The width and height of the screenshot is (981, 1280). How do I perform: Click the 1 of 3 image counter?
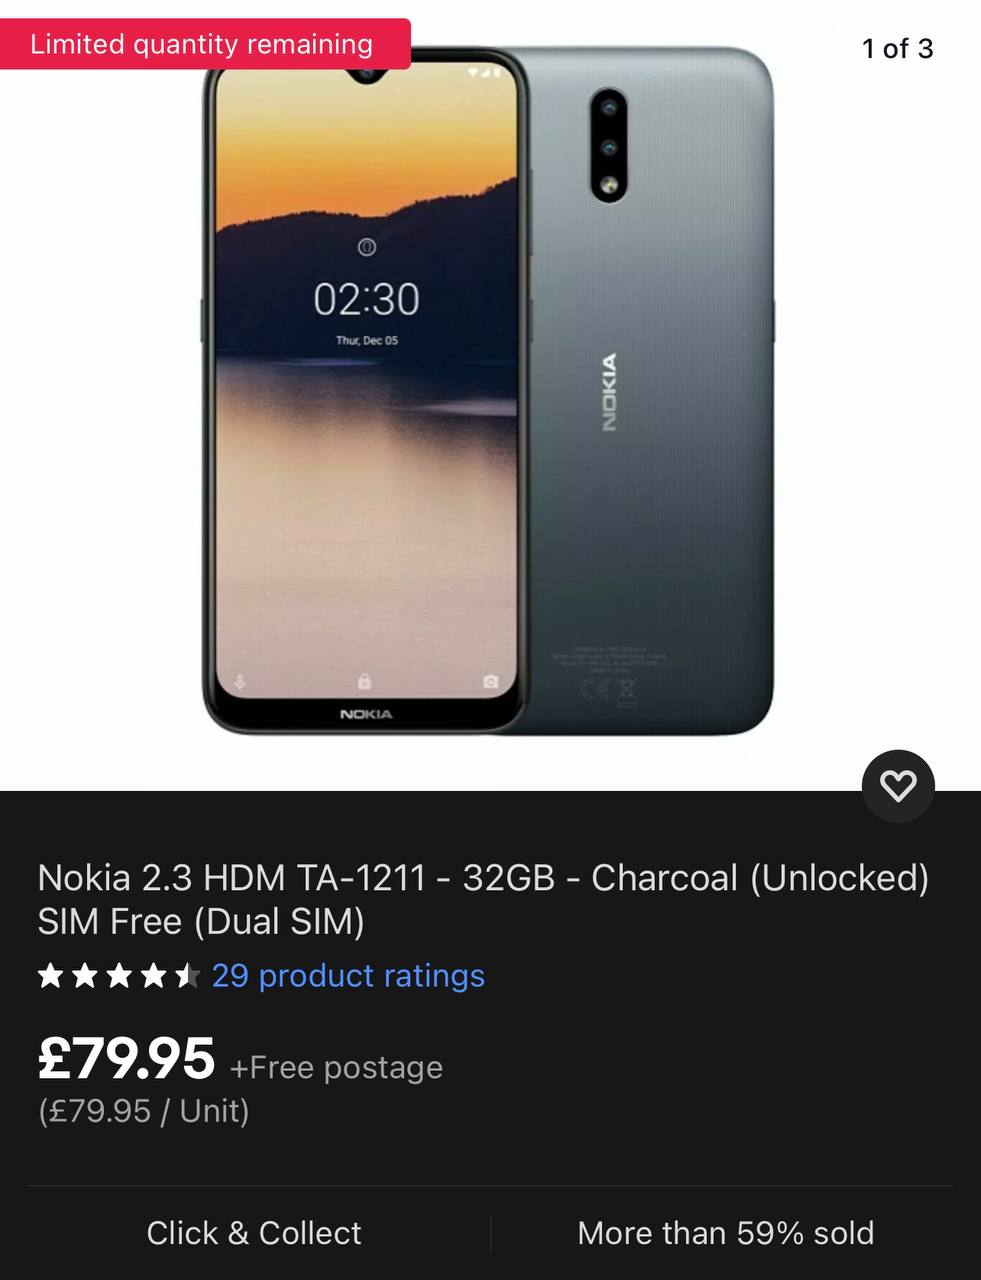pyautogui.click(x=898, y=48)
